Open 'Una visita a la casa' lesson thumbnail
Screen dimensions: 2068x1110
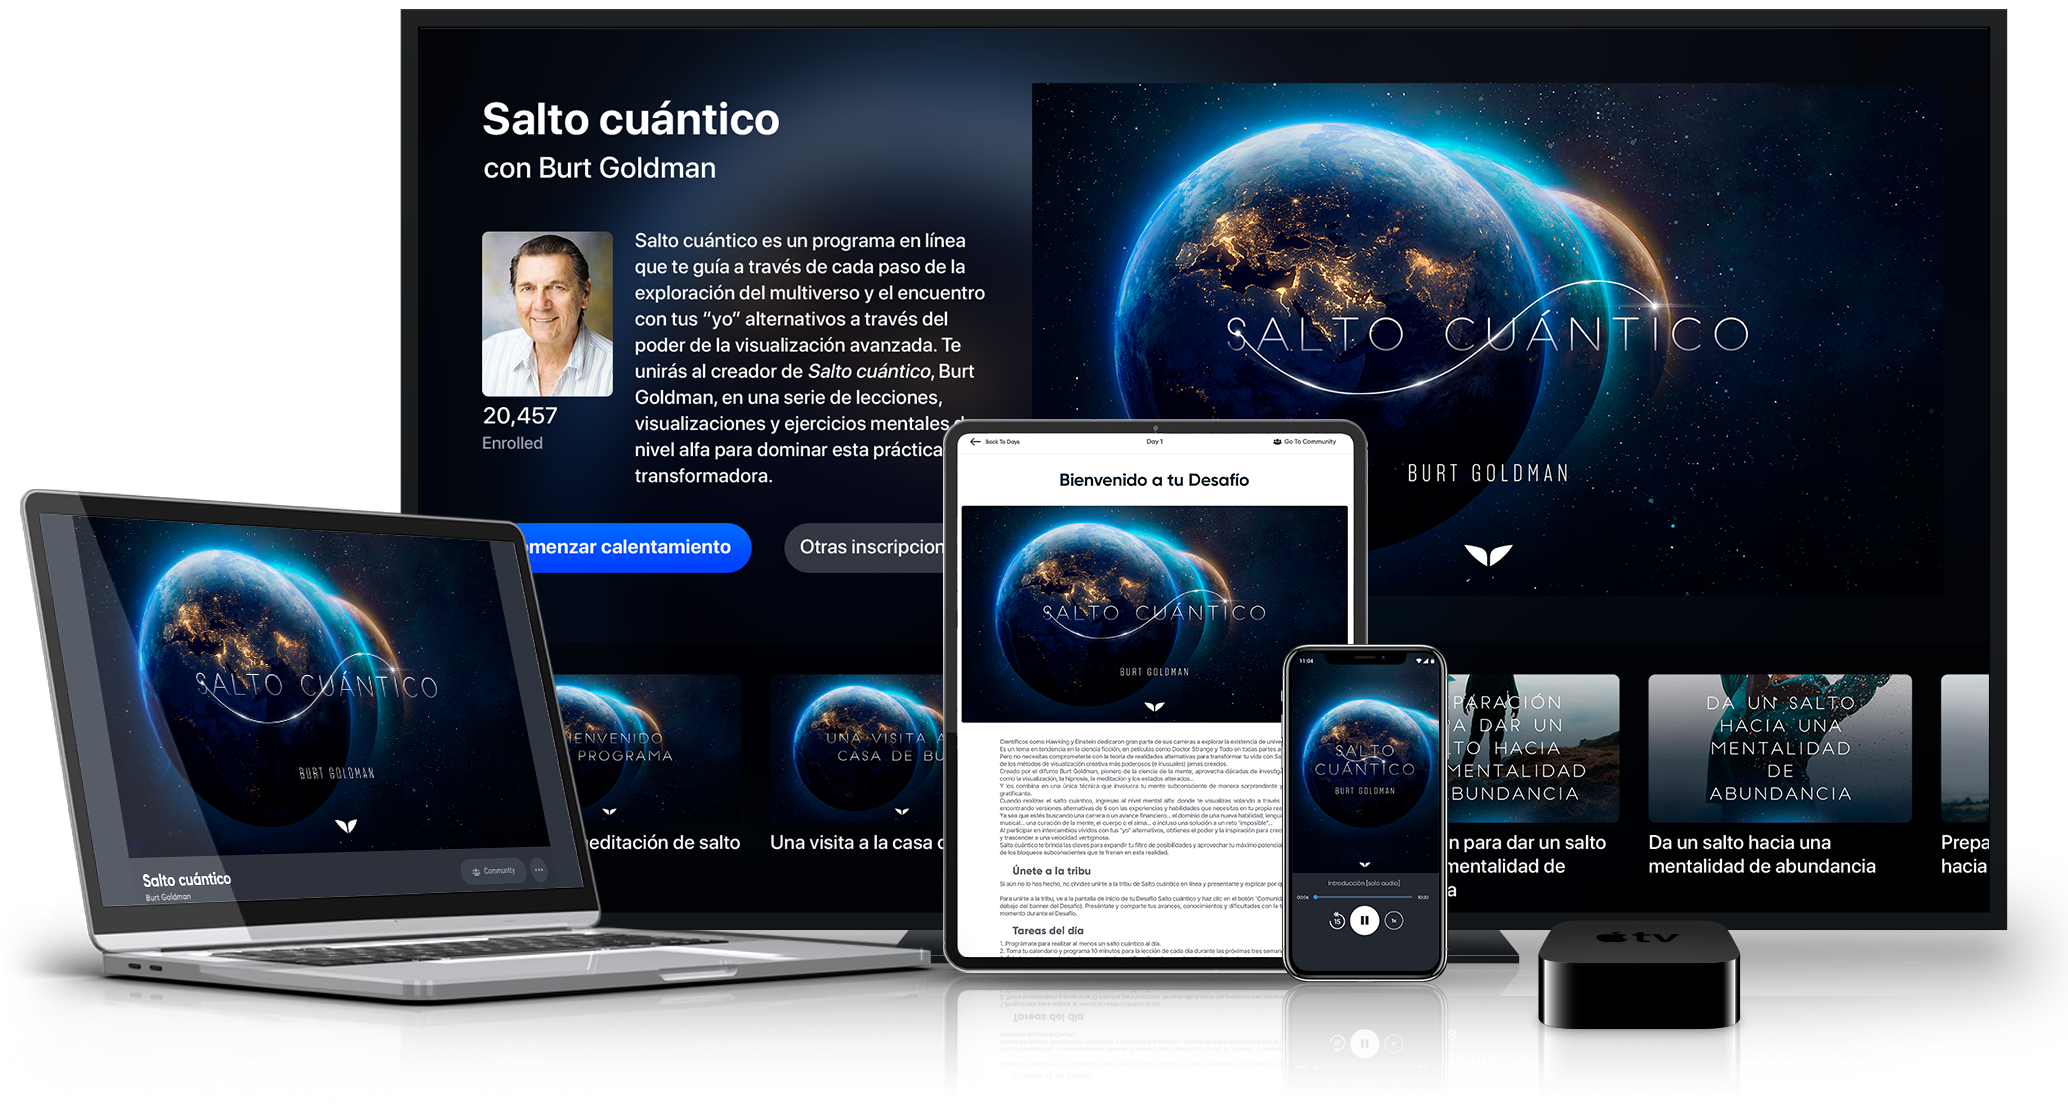856,748
